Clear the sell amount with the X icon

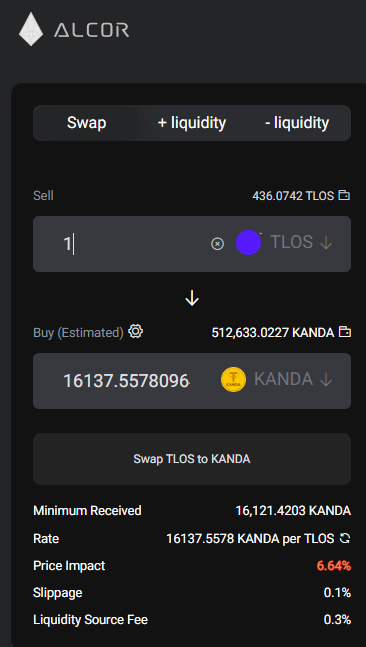tap(217, 244)
